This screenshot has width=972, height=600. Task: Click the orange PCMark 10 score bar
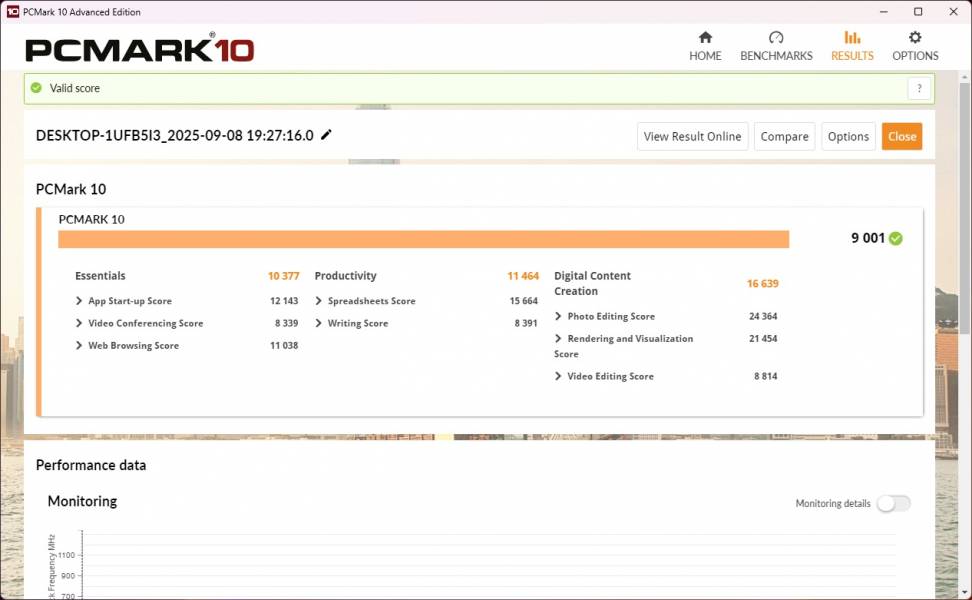tap(423, 239)
